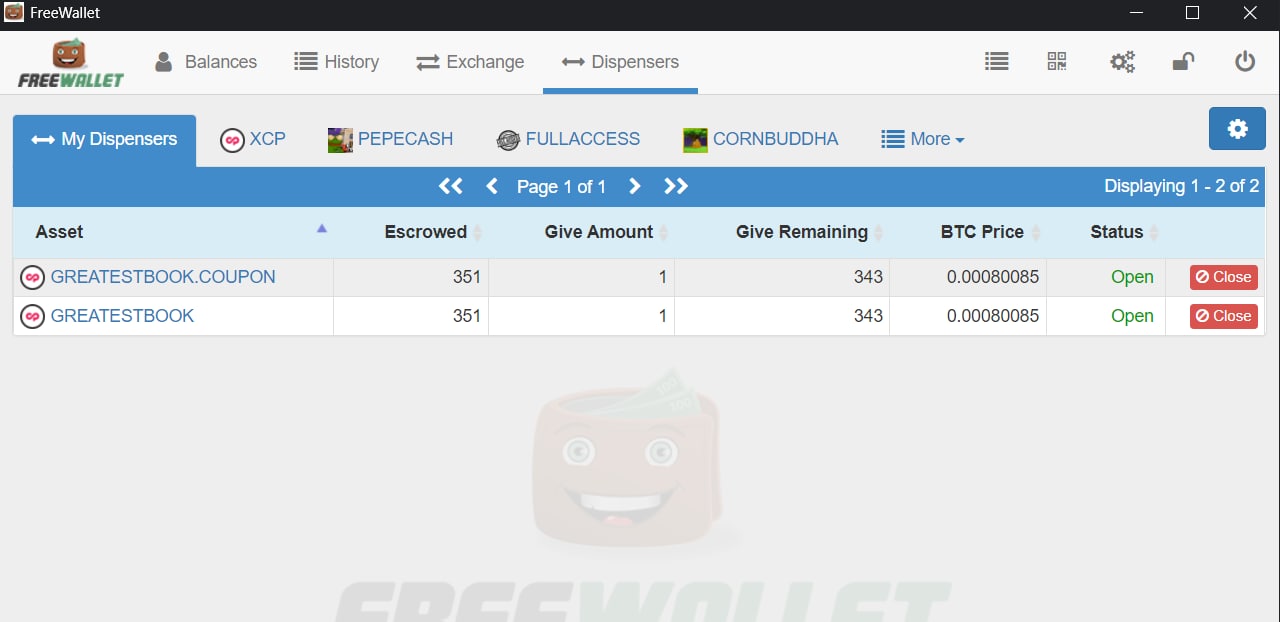The height and width of the screenshot is (622, 1280).
Task: Click the blue gear dispenser options button
Action: pyautogui.click(x=1237, y=129)
